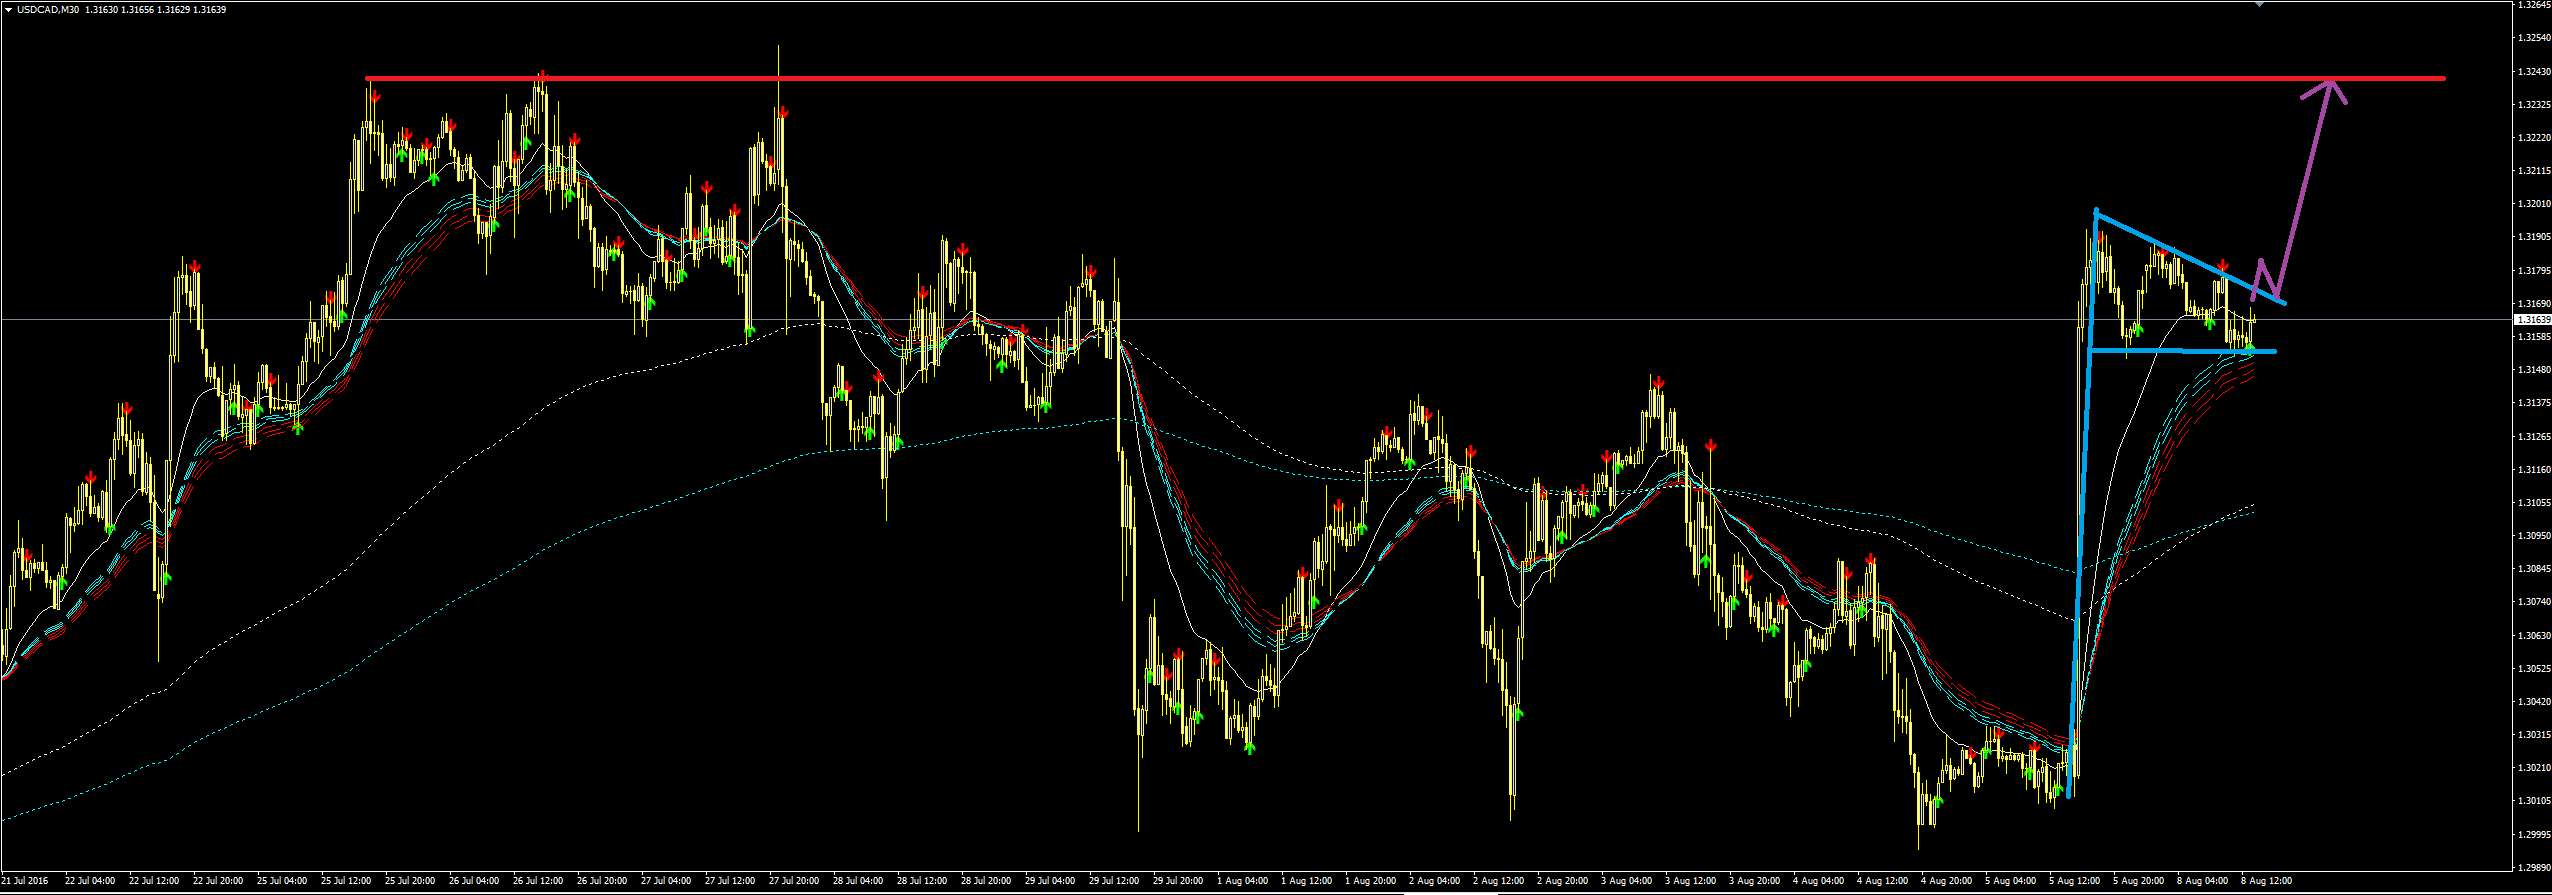The height and width of the screenshot is (895, 2552).
Task: Click the 1 Aug 12:00 time label
Action: 1307,881
